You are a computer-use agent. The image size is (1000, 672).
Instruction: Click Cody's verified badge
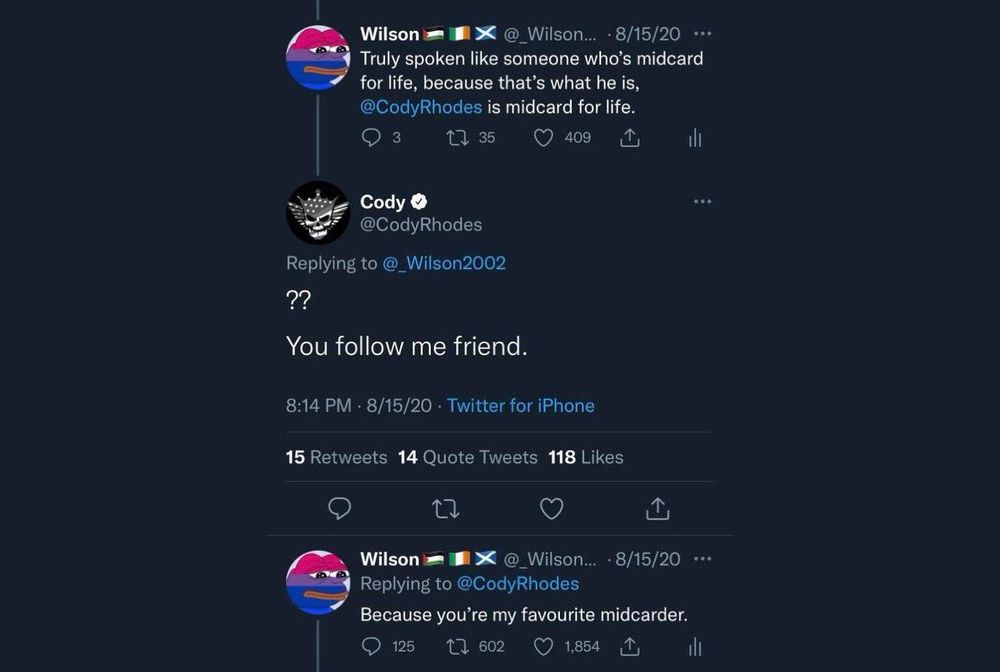[419, 201]
